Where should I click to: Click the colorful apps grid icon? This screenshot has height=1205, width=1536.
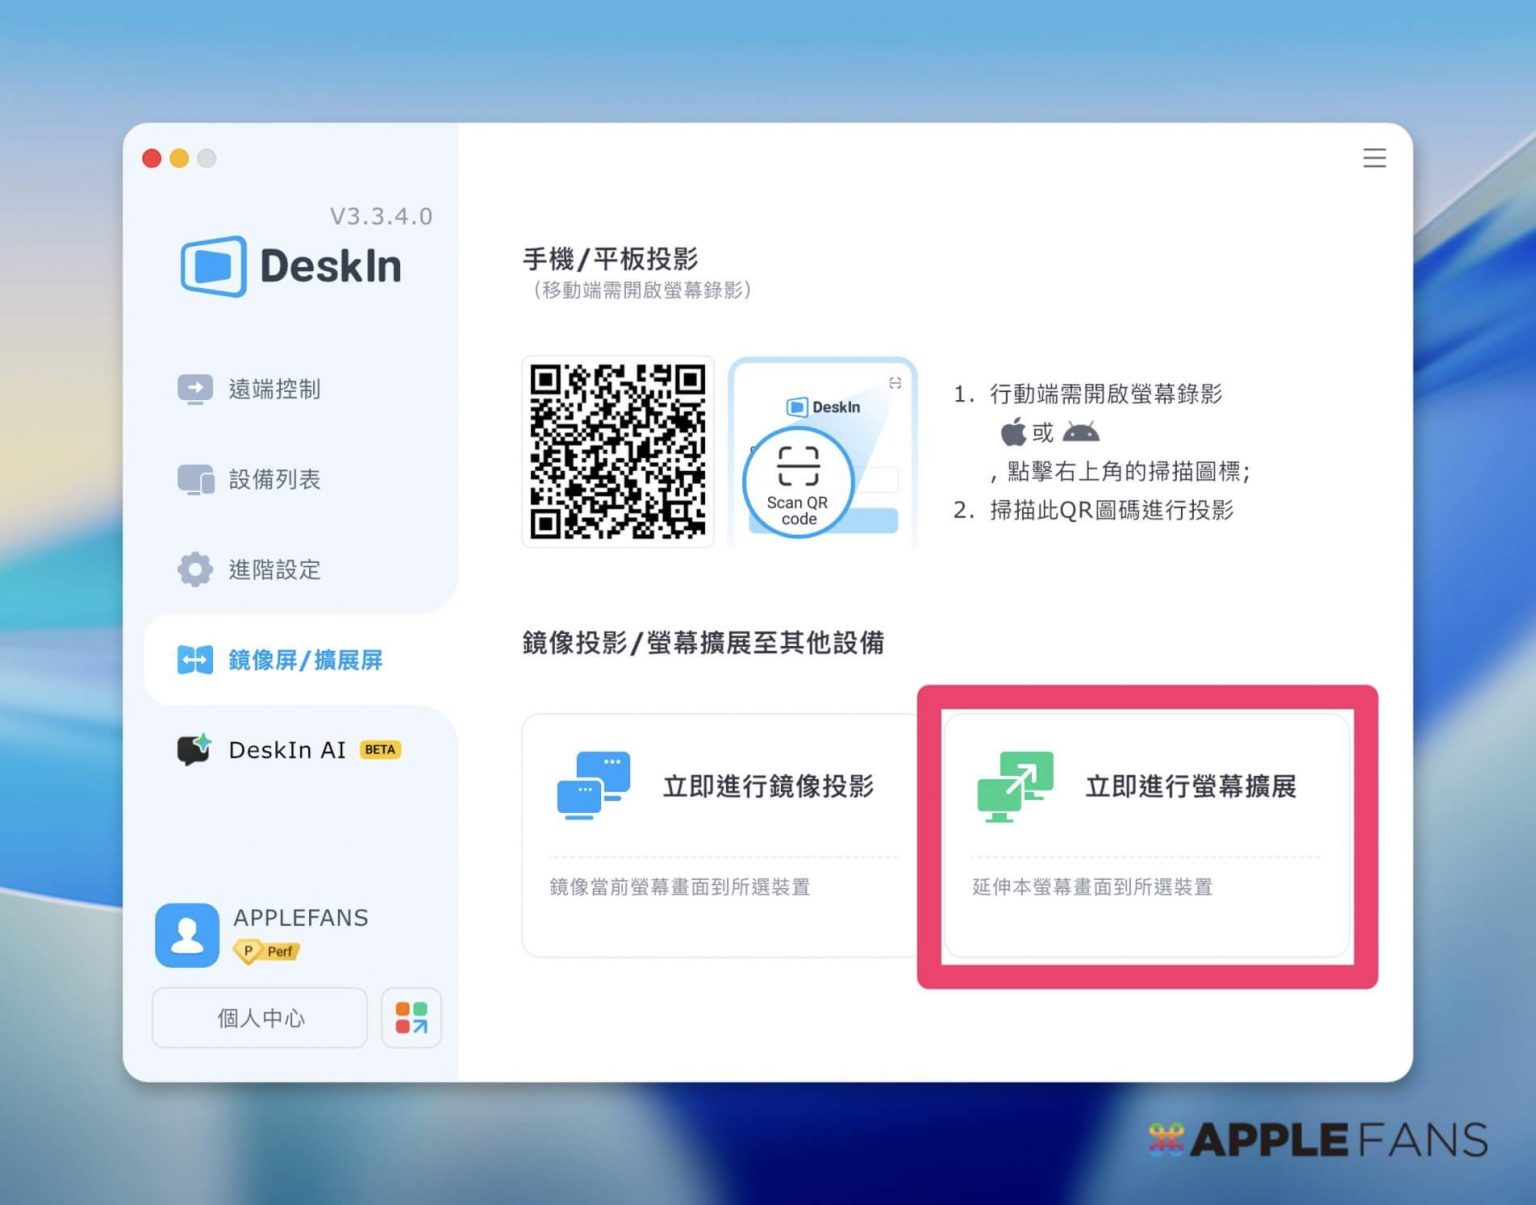[411, 1018]
